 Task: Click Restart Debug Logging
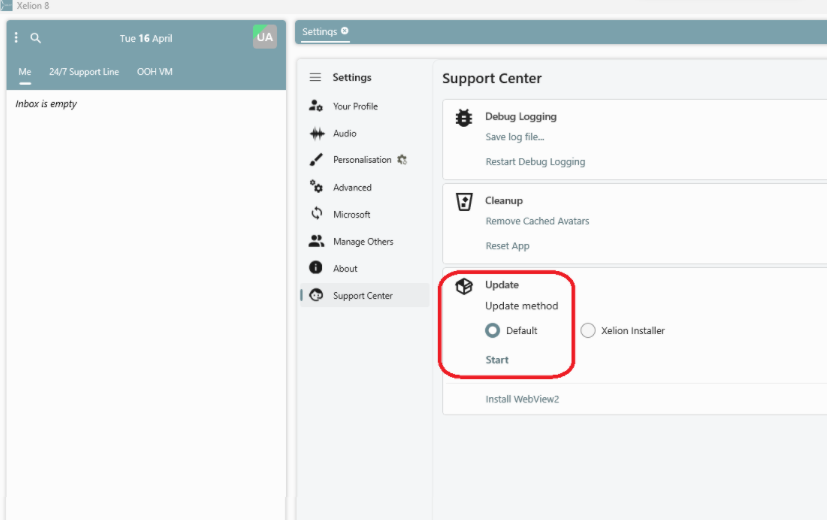[x=535, y=162]
